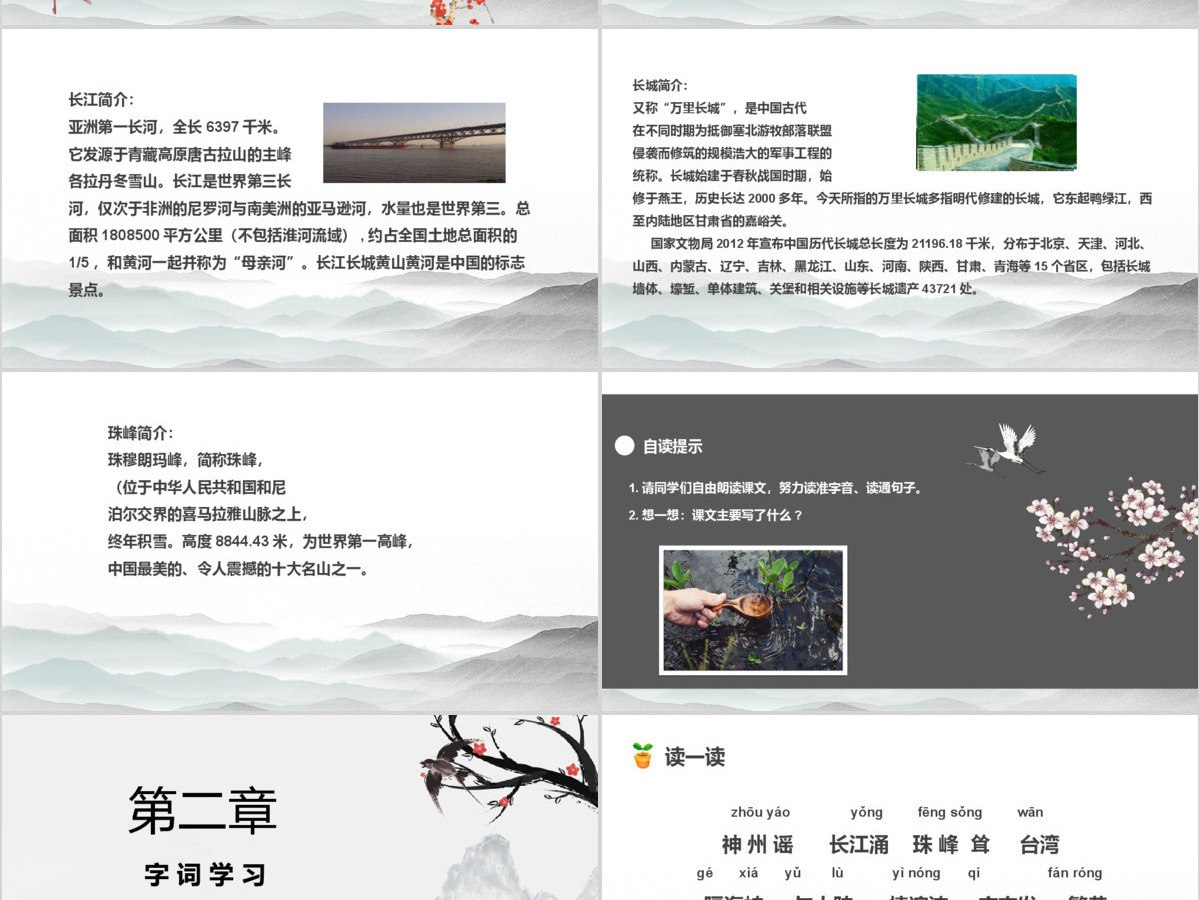Click the line 各拉丹冬雪山。长江是世界第三长

[x=180, y=181]
